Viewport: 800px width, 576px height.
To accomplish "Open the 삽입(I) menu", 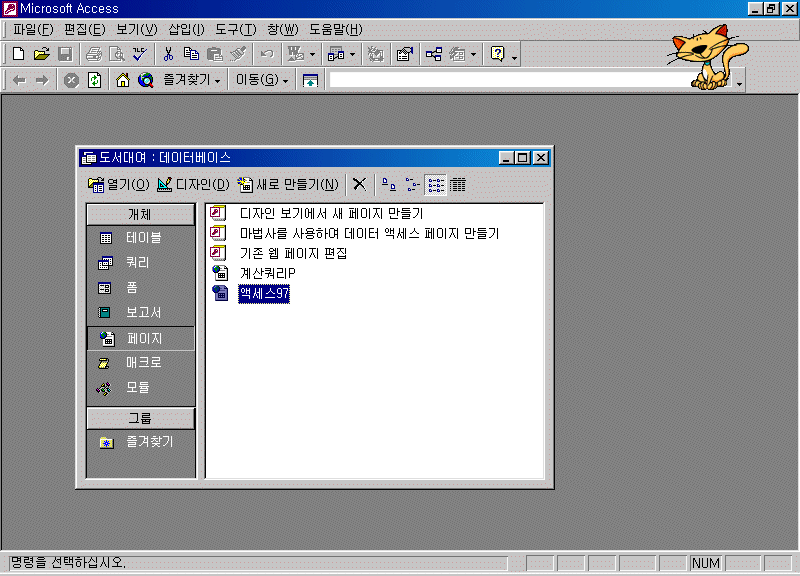I will point(186,29).
